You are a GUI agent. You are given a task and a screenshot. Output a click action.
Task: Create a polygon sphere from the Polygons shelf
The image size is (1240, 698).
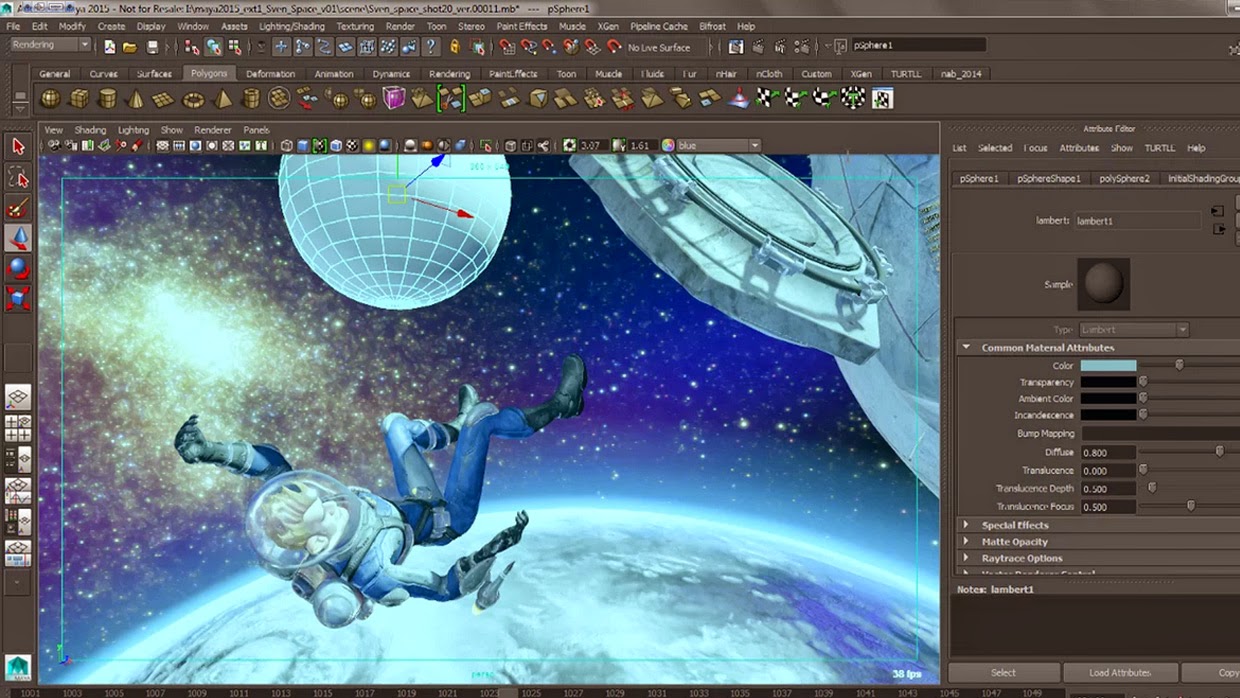(48, 98)
